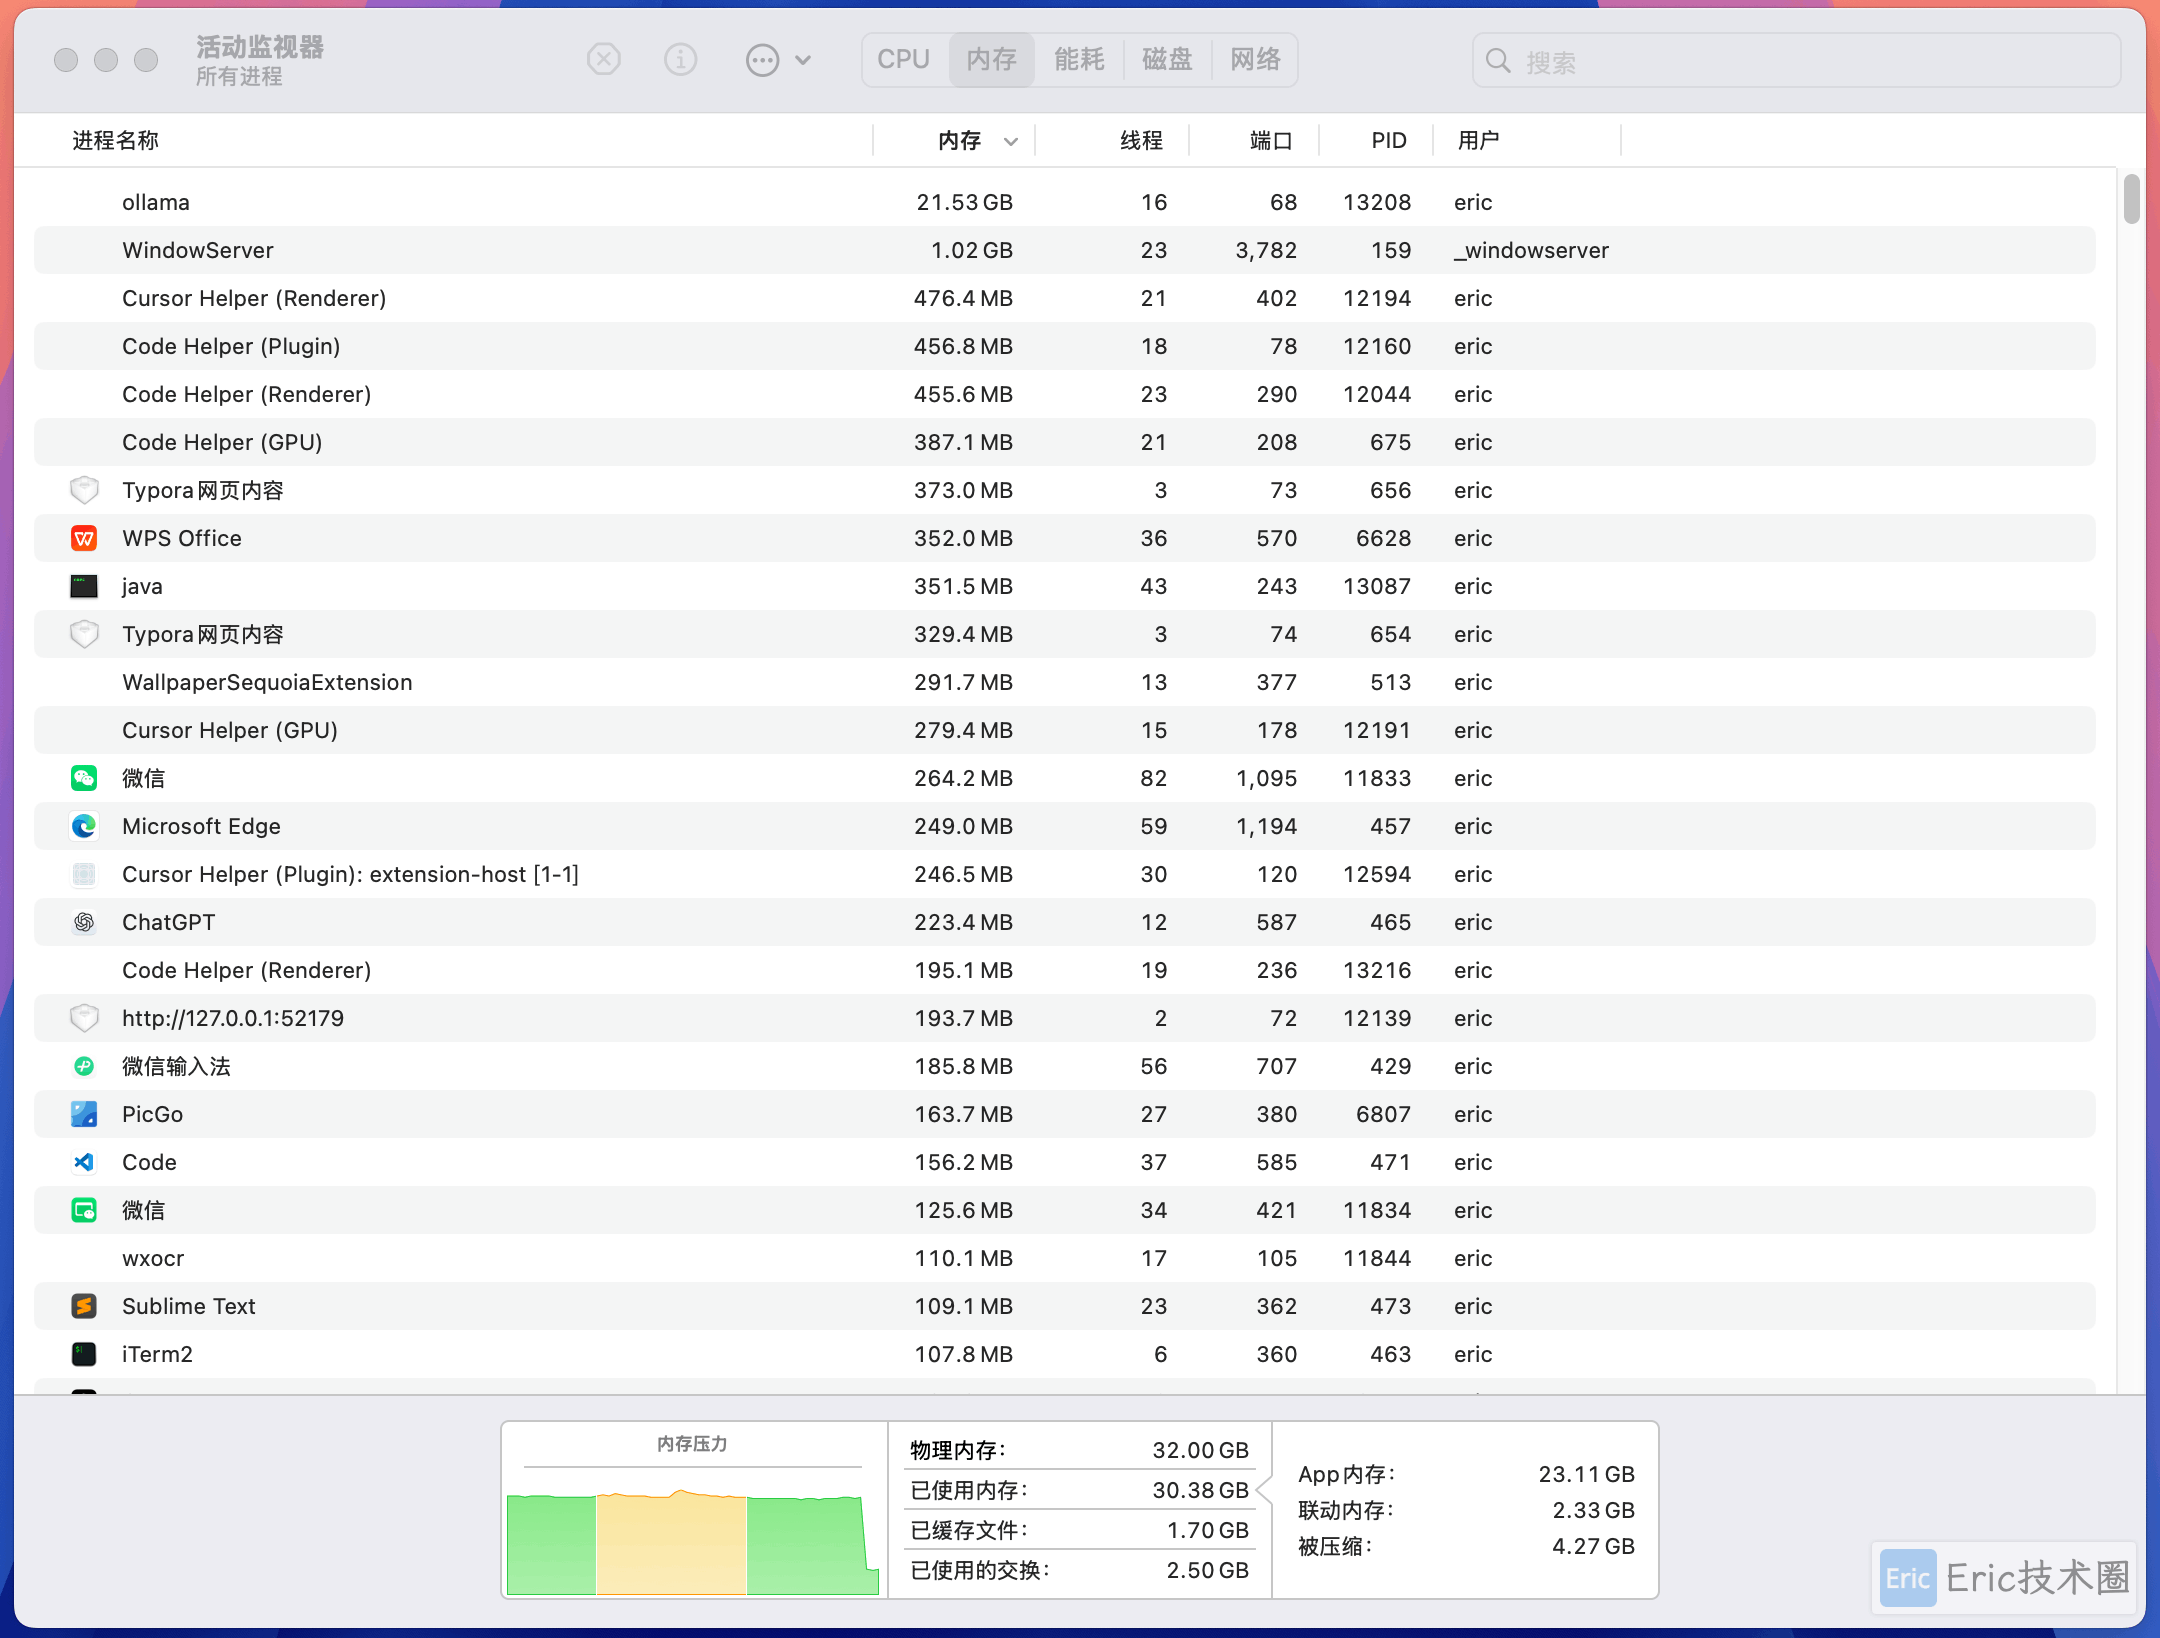
Task: Click shield icon of http://127.0.0.1:52179 row
Action: click(84, 1018)
